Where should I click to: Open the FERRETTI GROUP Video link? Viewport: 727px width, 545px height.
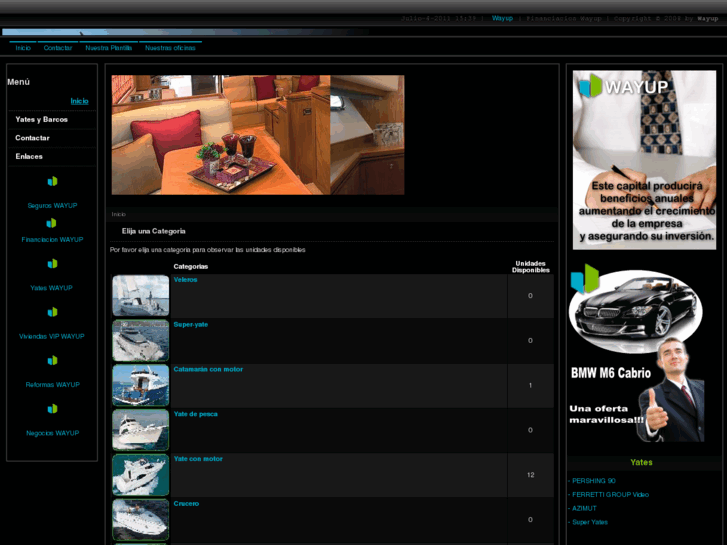610,494
